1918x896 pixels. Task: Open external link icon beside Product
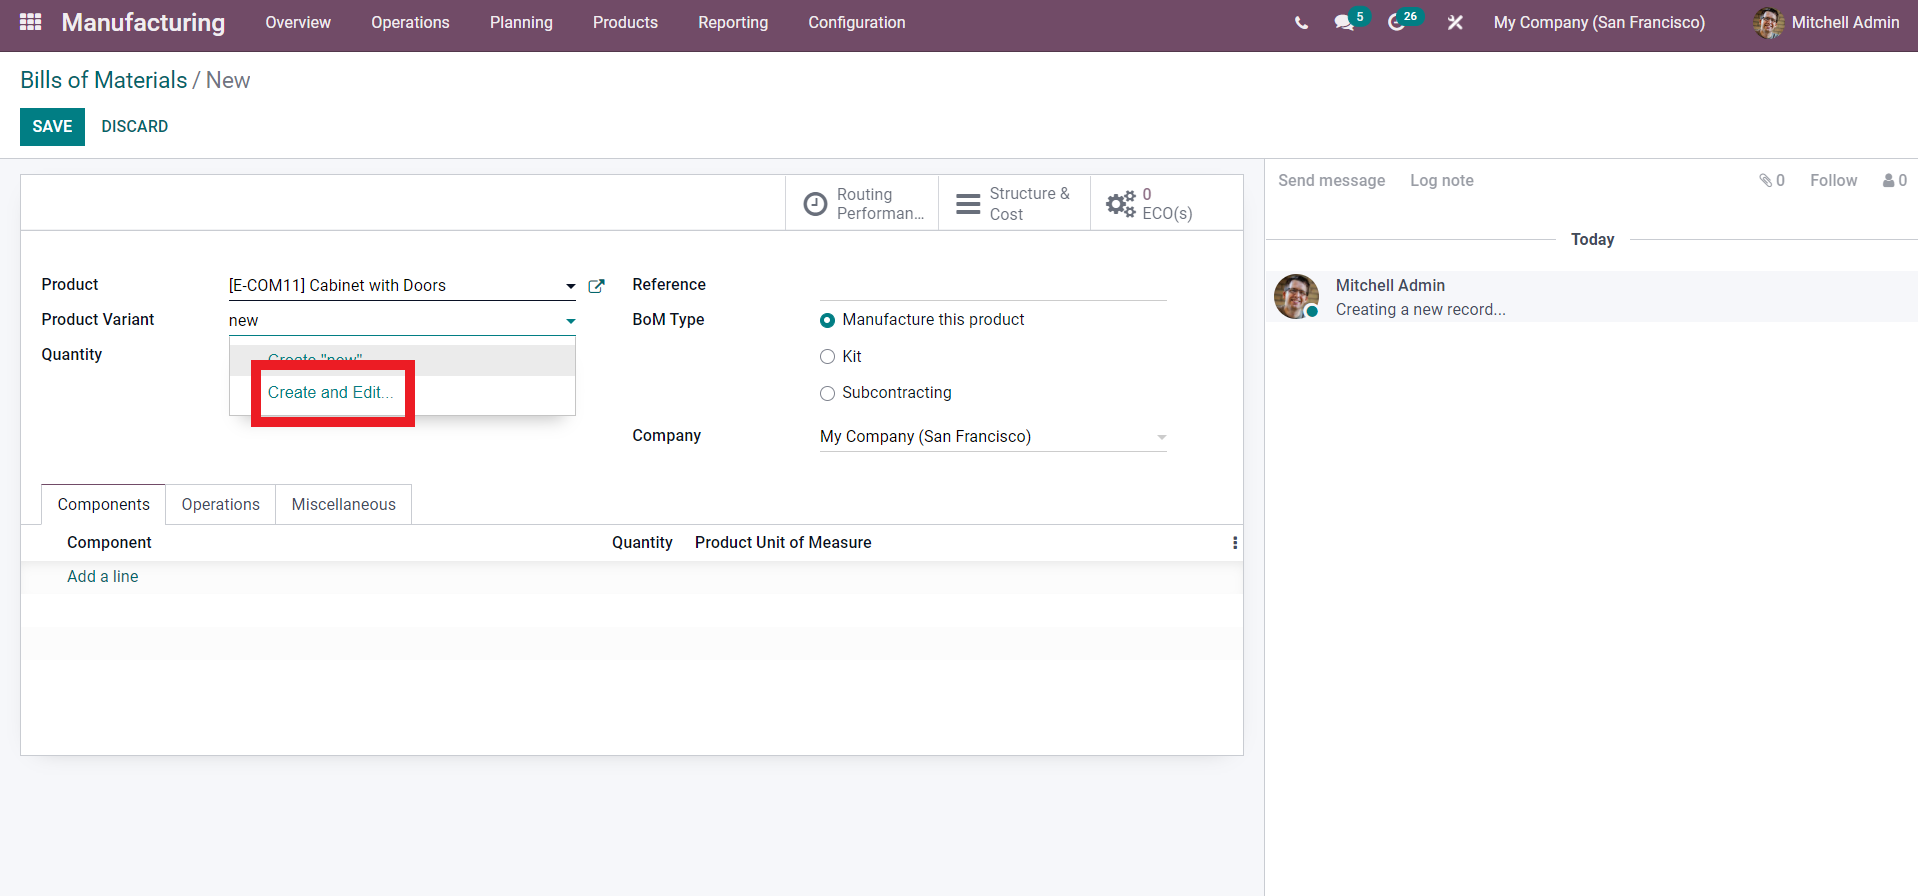click(597, 286)
